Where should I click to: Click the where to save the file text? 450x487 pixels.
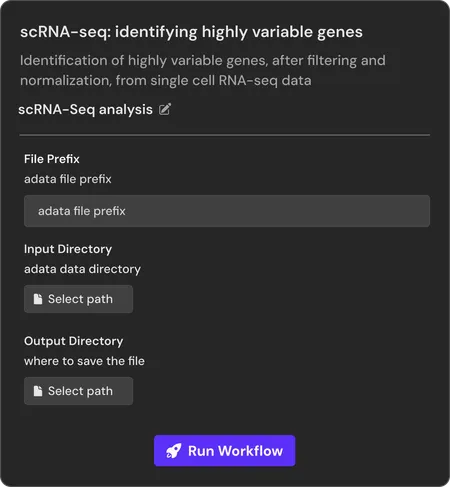[x=84, y=361]
